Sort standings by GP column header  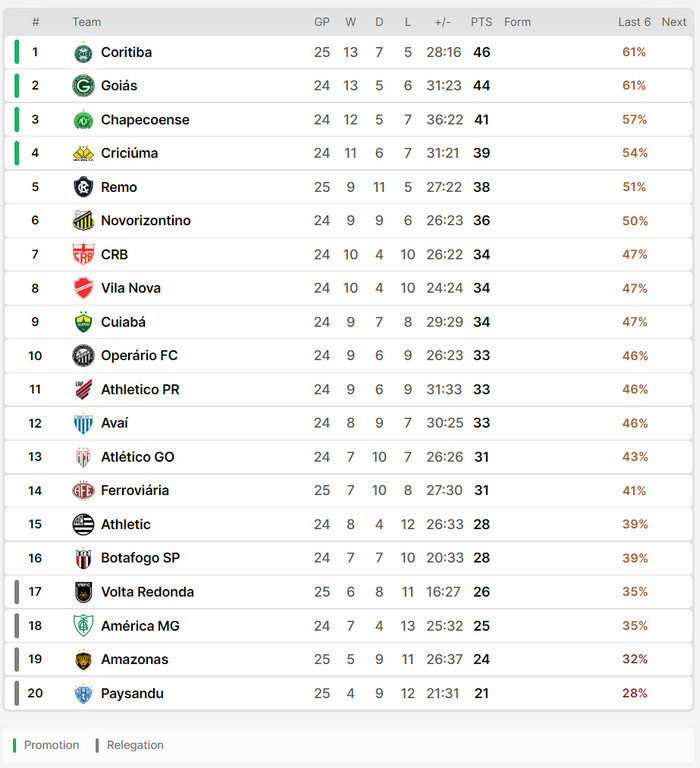[322, 22]
